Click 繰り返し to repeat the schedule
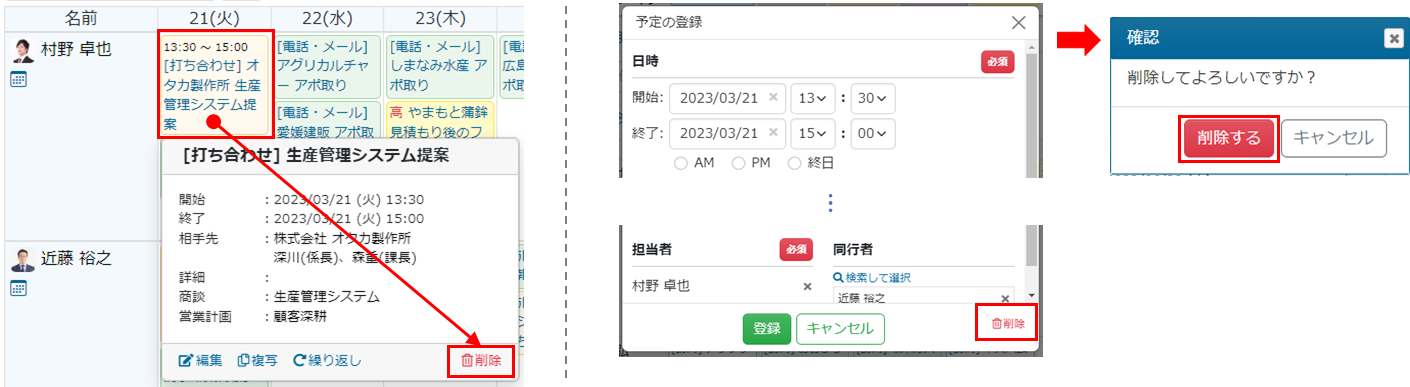The width and height of the screenshot is (1410, 387). pyautogui.click(x=327, y=361)
